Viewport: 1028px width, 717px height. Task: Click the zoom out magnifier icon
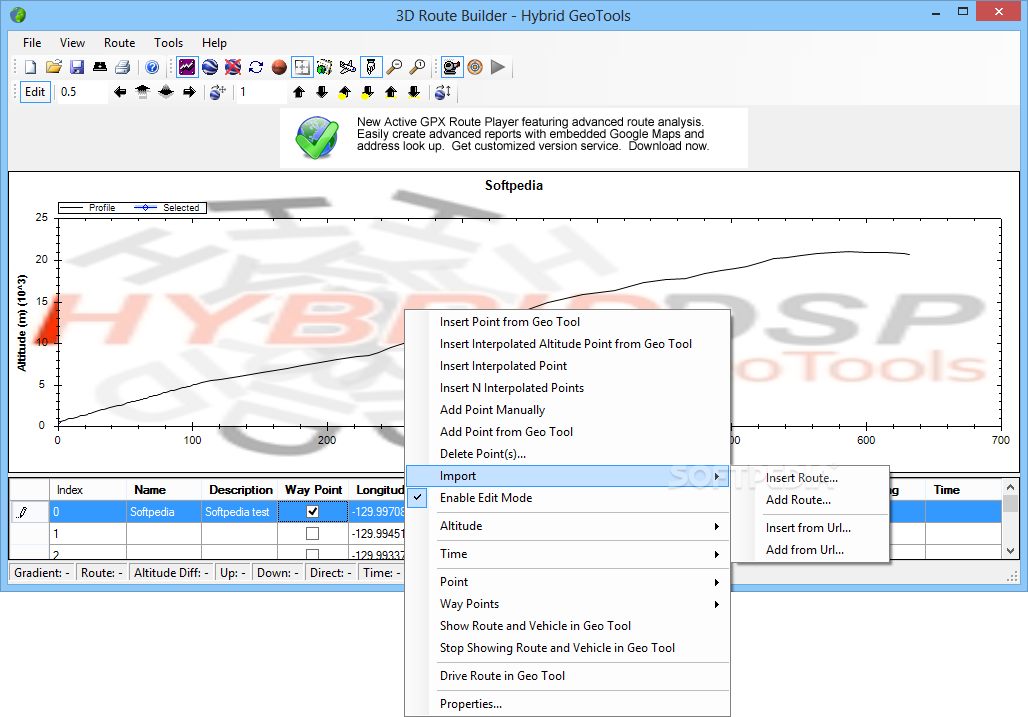(394, 67)
